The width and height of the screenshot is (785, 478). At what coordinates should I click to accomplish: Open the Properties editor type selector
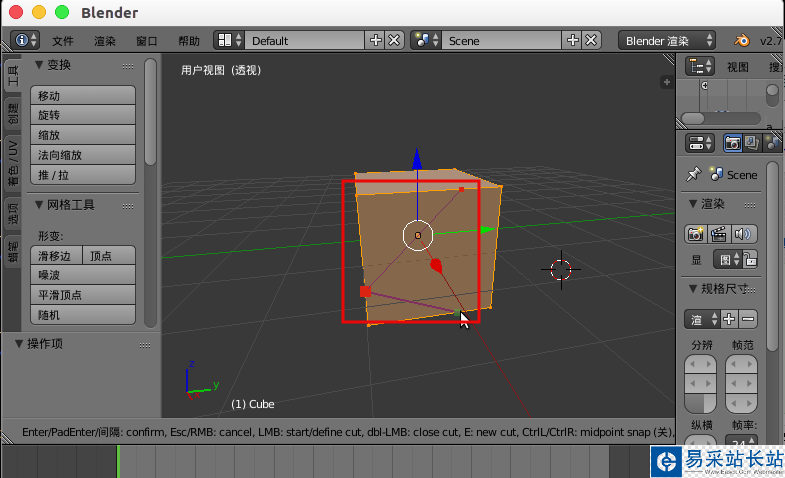699,143
